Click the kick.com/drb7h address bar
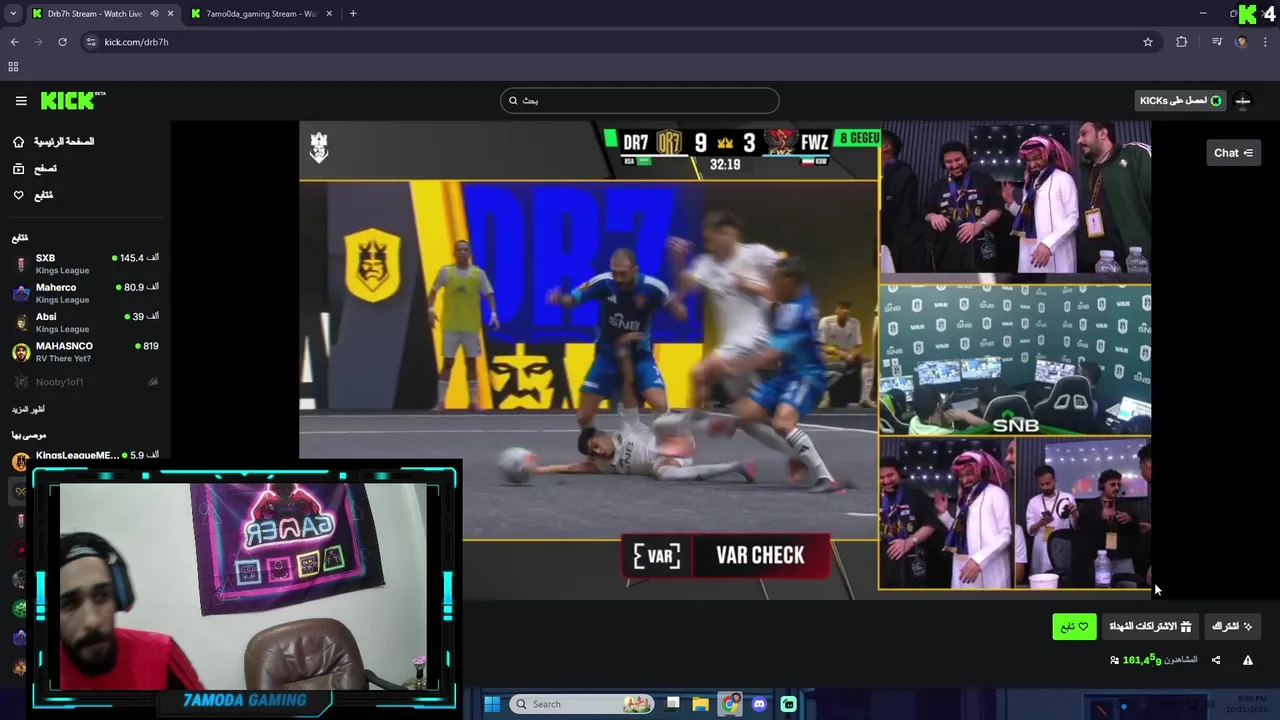The width and height of the screenshot is (1280, 720). tap(620, 42)
